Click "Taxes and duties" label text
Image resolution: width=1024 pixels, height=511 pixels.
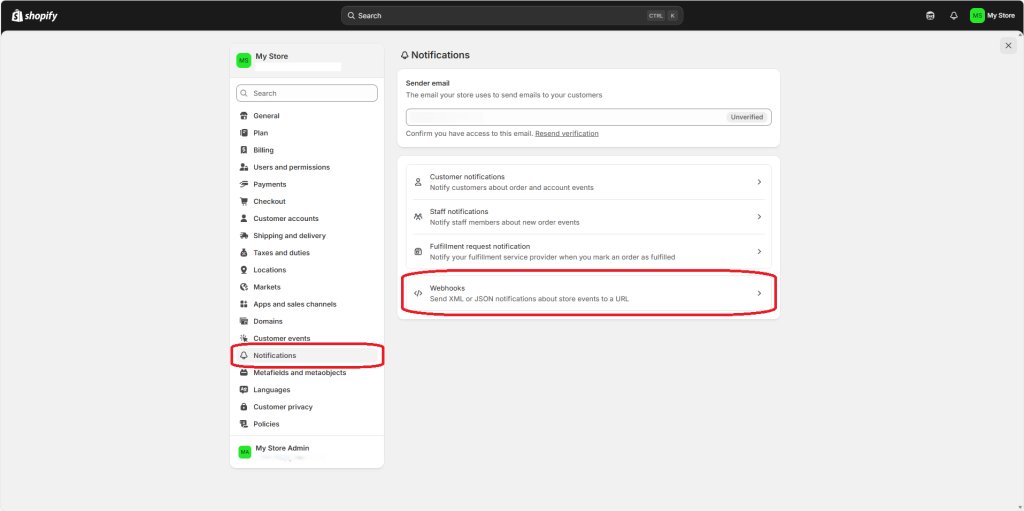pyautogui.click(x=281, y=252)
